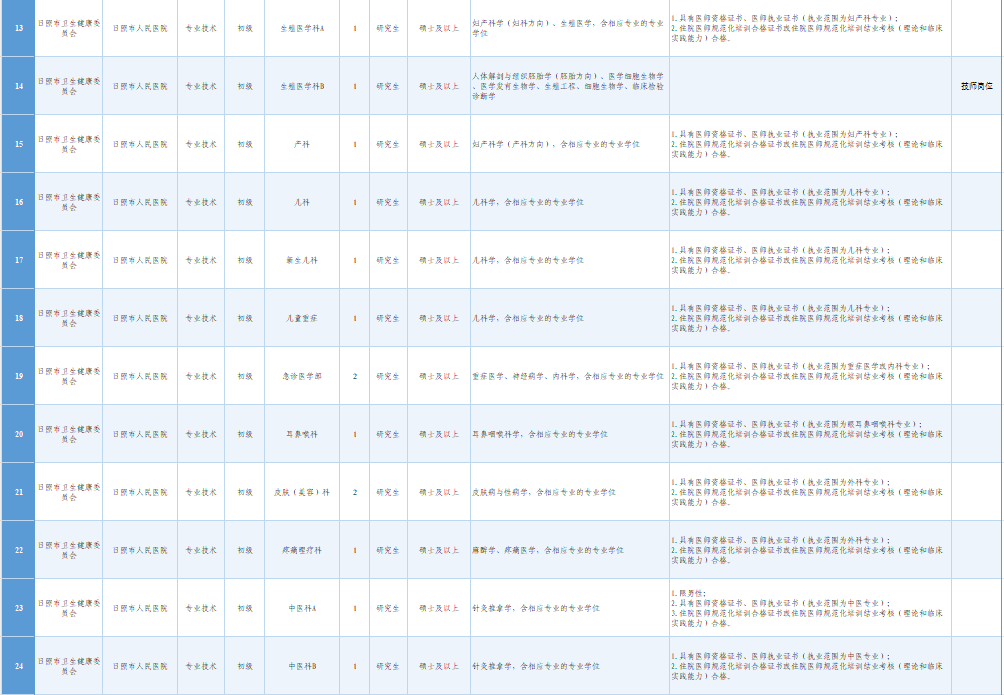Click 硕士及以上 in row 22
This screenshot has height=695, width=1004.
439,550
